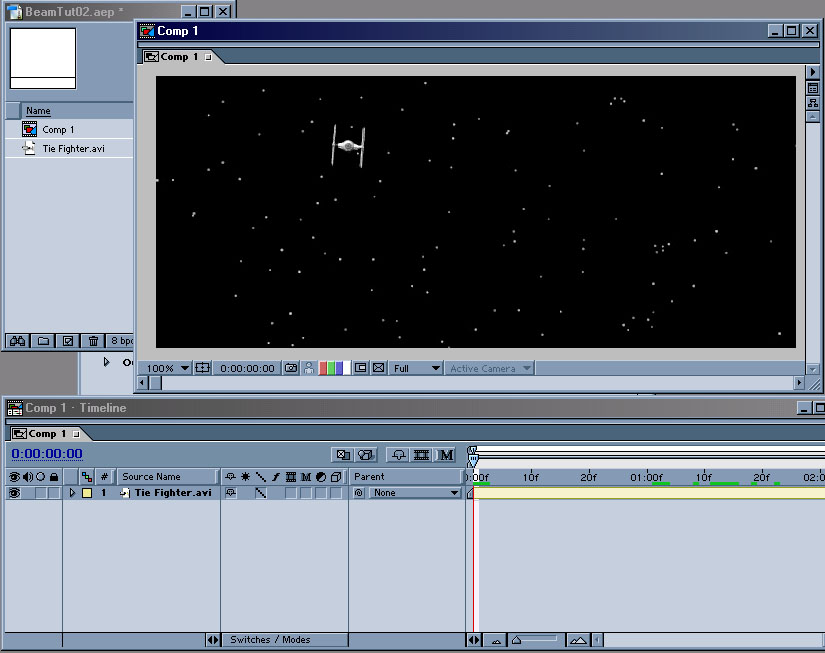Screen dimensions: 825x653
Task: Hide the Tie Fighter.avi layer video
Action: coord(15,493)
